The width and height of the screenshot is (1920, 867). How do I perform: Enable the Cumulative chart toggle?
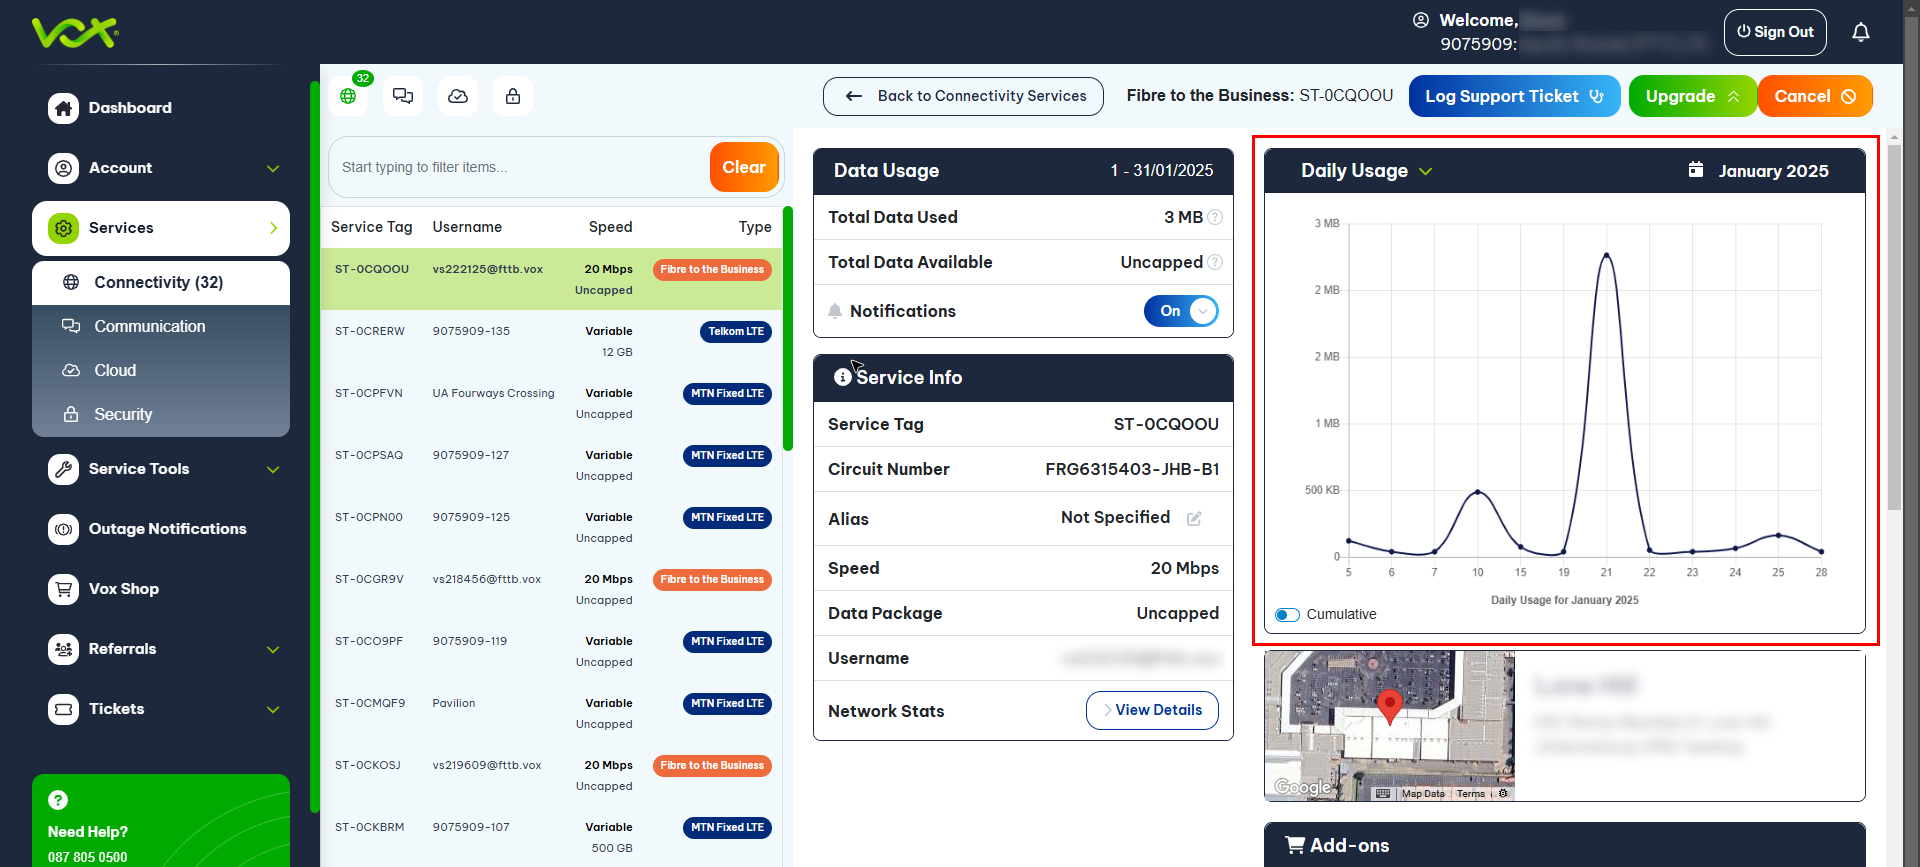(x=1287, y=614)
